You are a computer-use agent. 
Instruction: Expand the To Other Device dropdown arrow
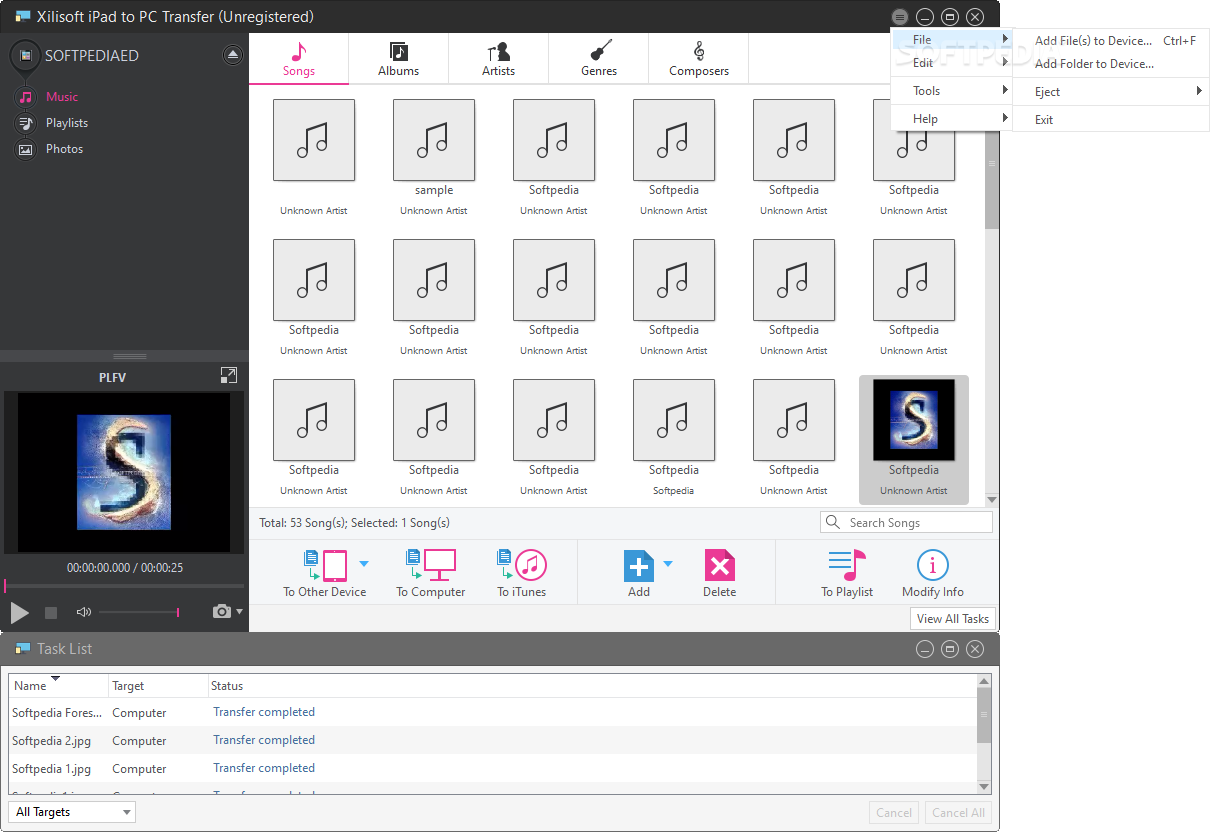[364, 564]
